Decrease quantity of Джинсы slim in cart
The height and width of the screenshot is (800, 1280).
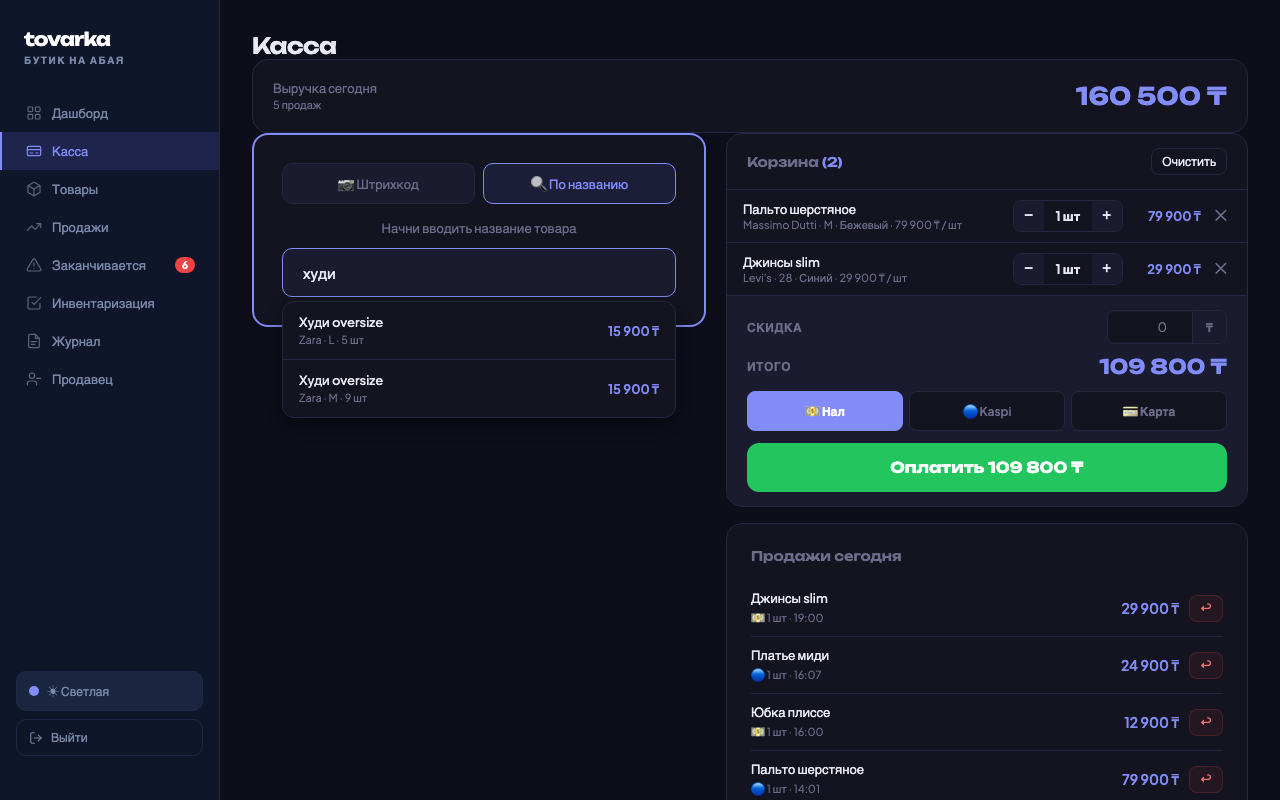click(x=1028, y=269)
